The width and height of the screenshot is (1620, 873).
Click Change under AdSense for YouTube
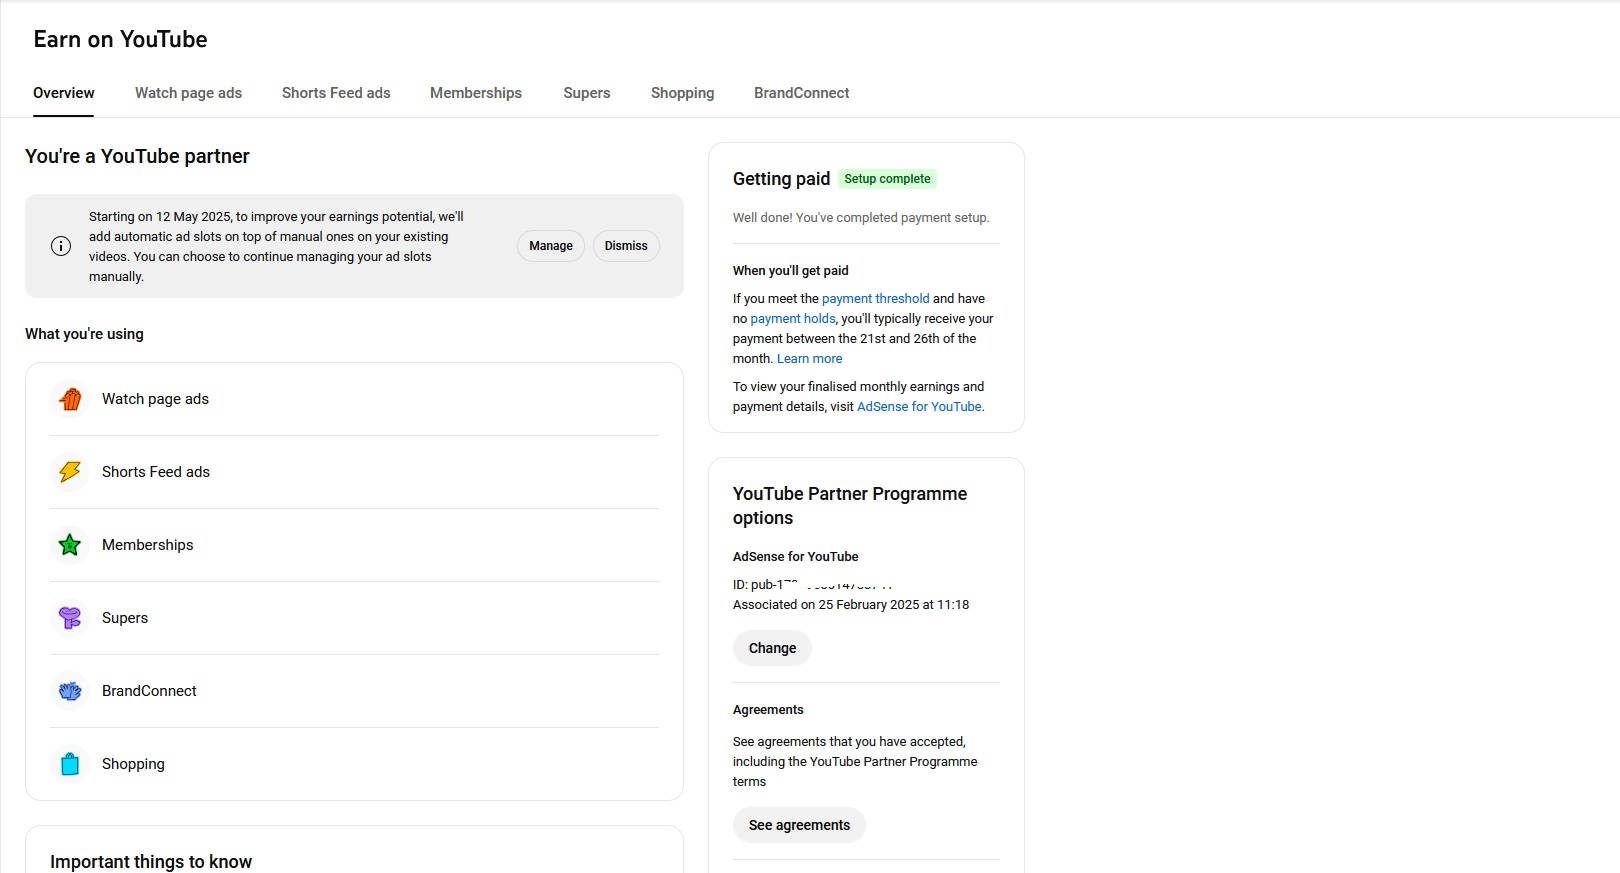(x=772, y=648)
